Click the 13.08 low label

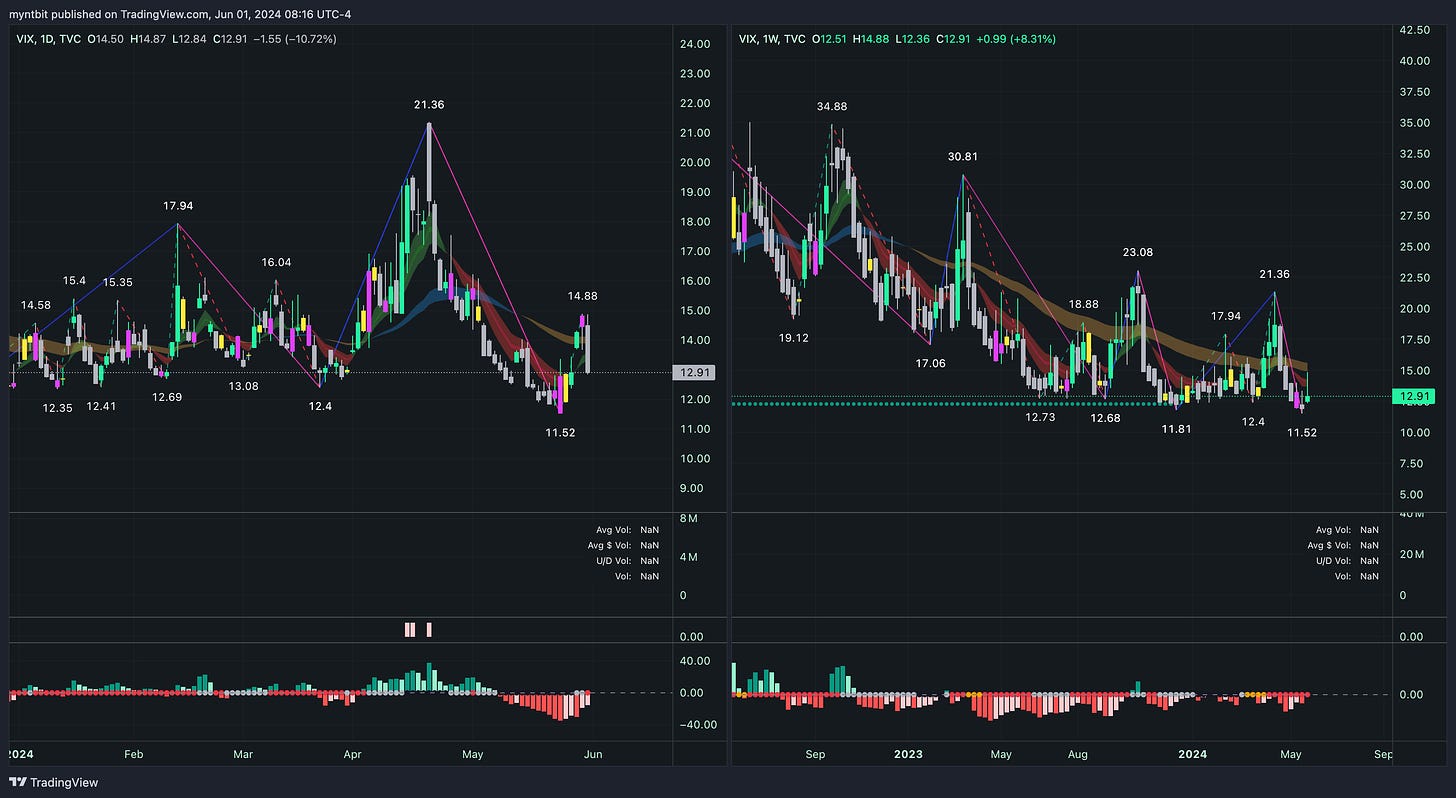coord(243,386)
